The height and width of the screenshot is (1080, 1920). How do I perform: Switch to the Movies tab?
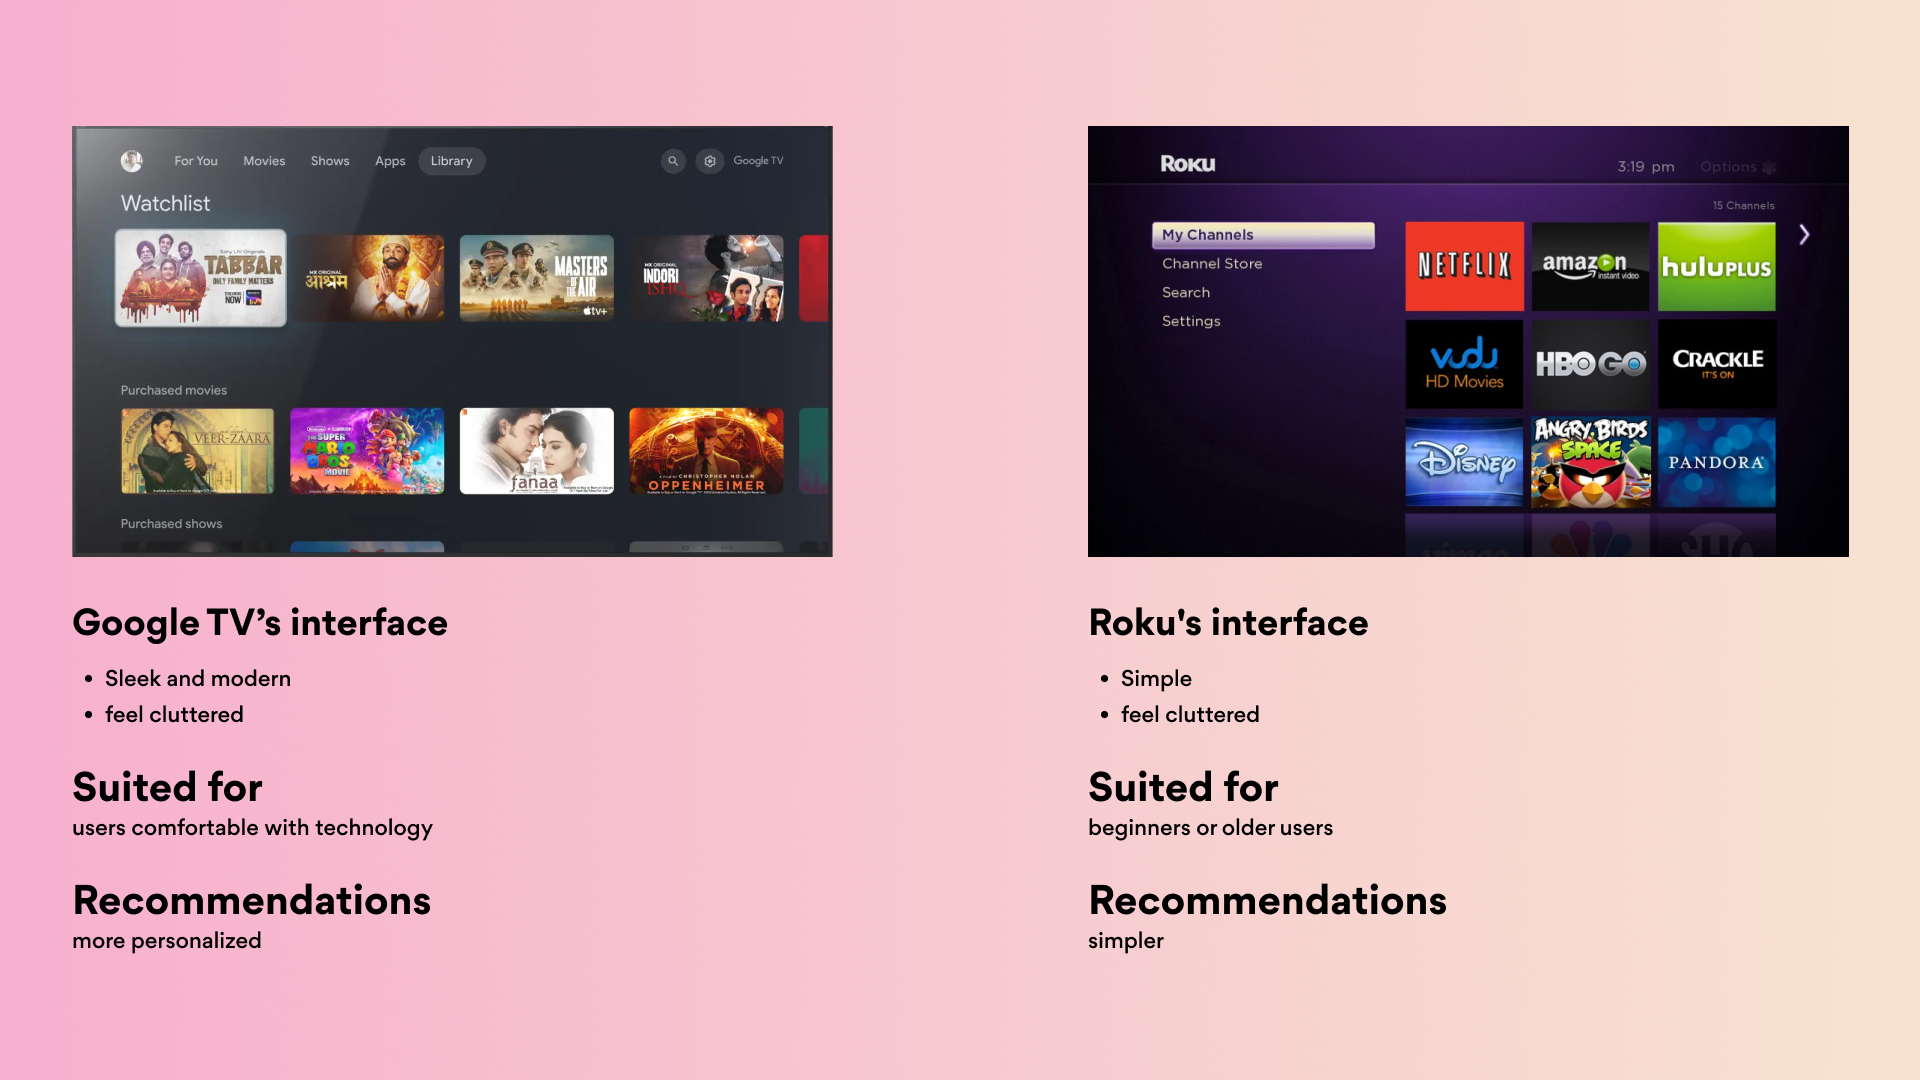[x=264, y=161]
